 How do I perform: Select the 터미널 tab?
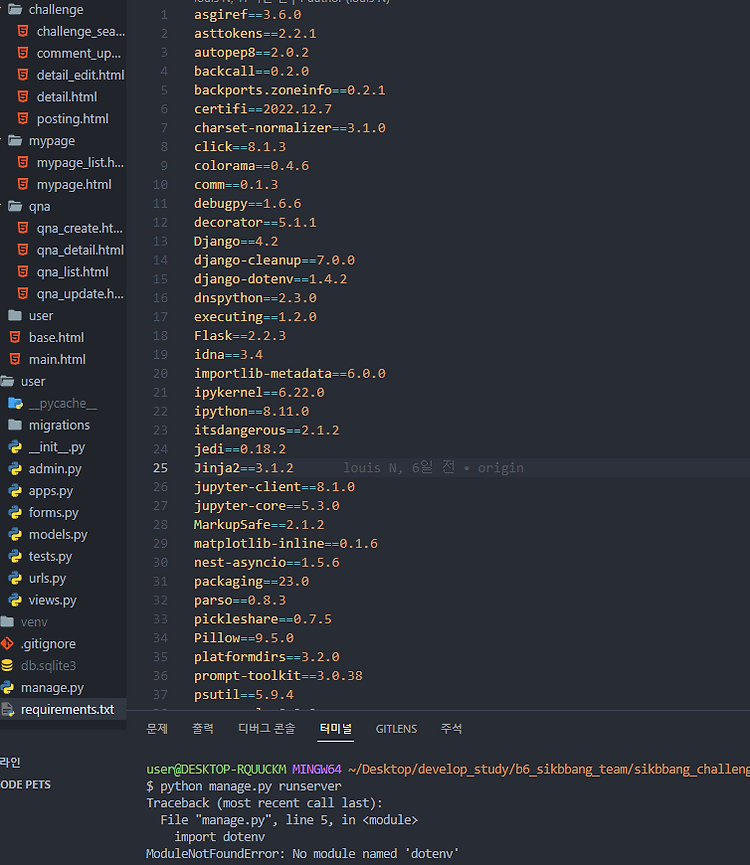pos(335,729)
